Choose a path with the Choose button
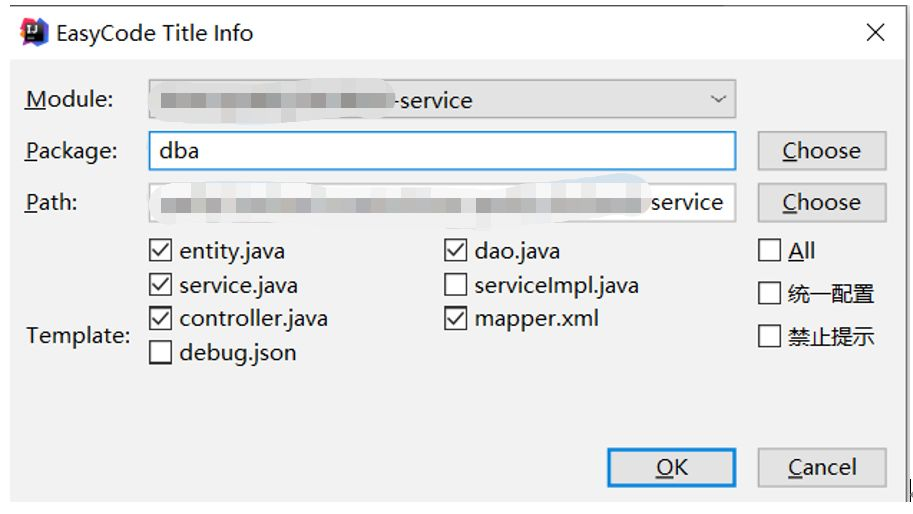 point(822,203)
